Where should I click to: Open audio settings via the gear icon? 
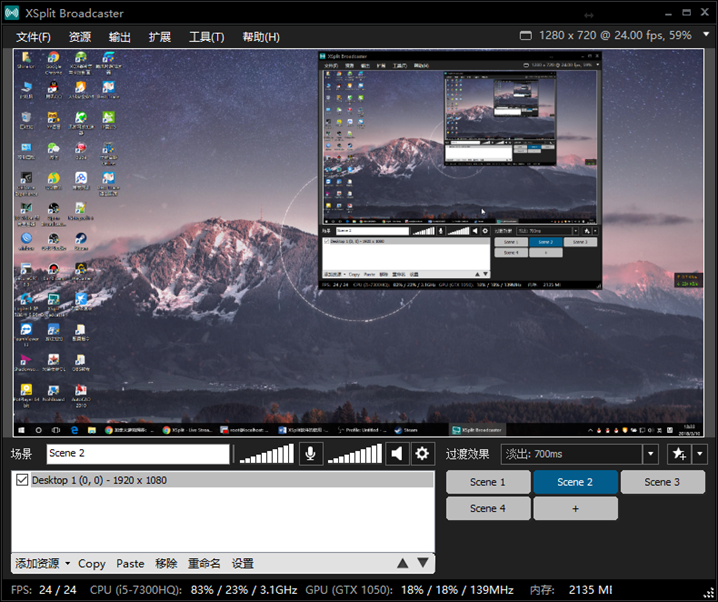422,454
